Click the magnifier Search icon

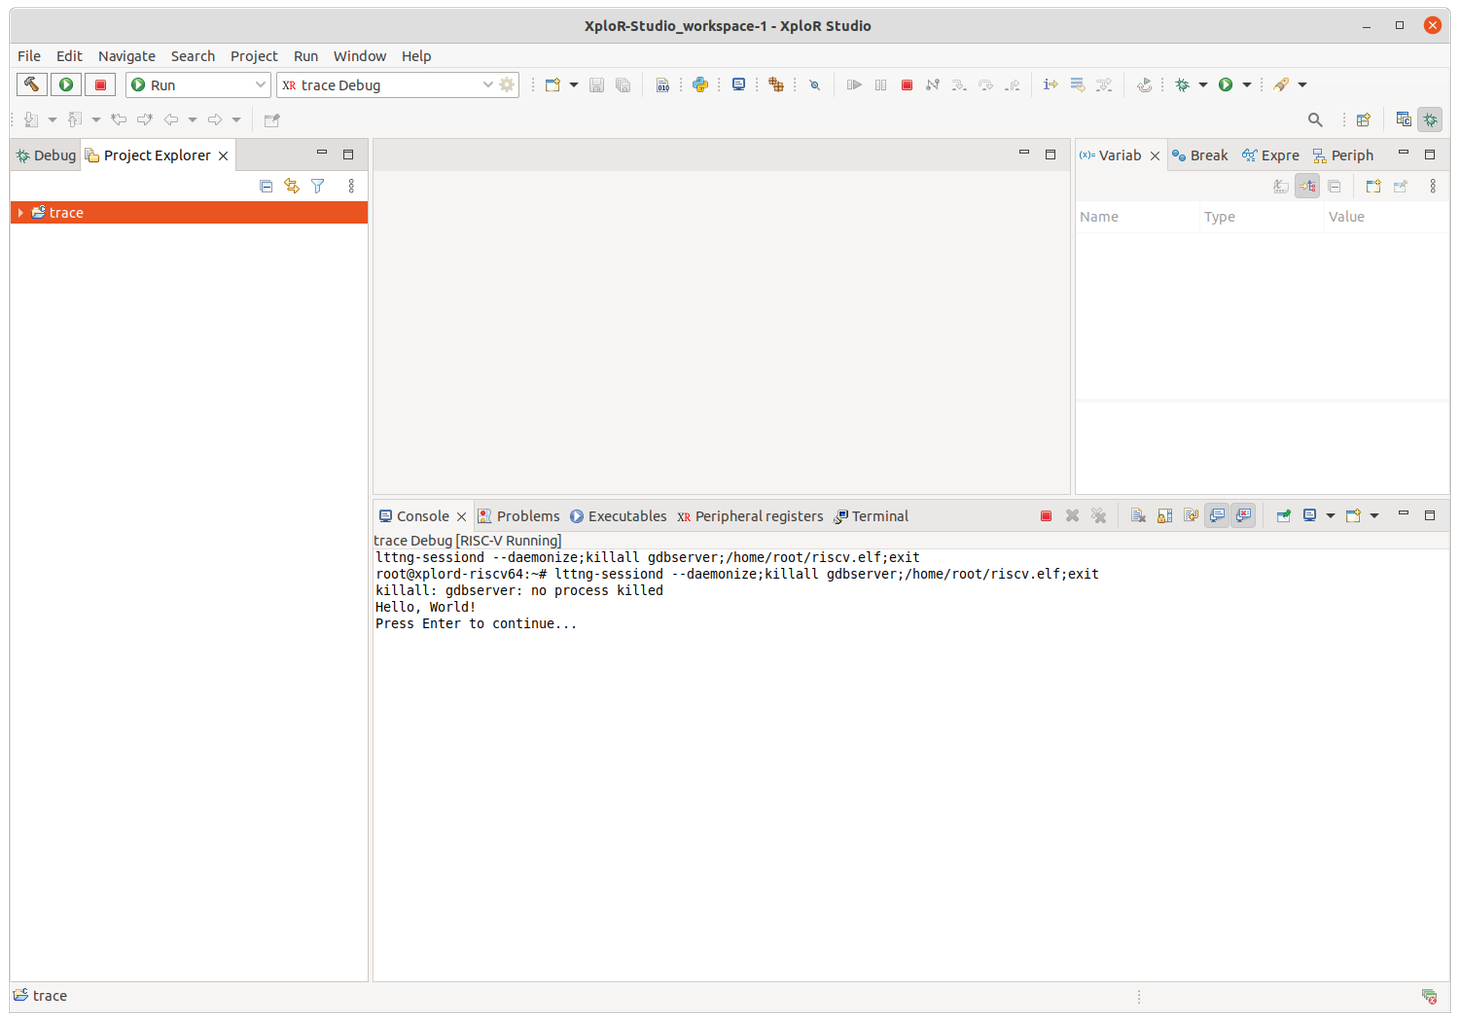coord(1315,120)
